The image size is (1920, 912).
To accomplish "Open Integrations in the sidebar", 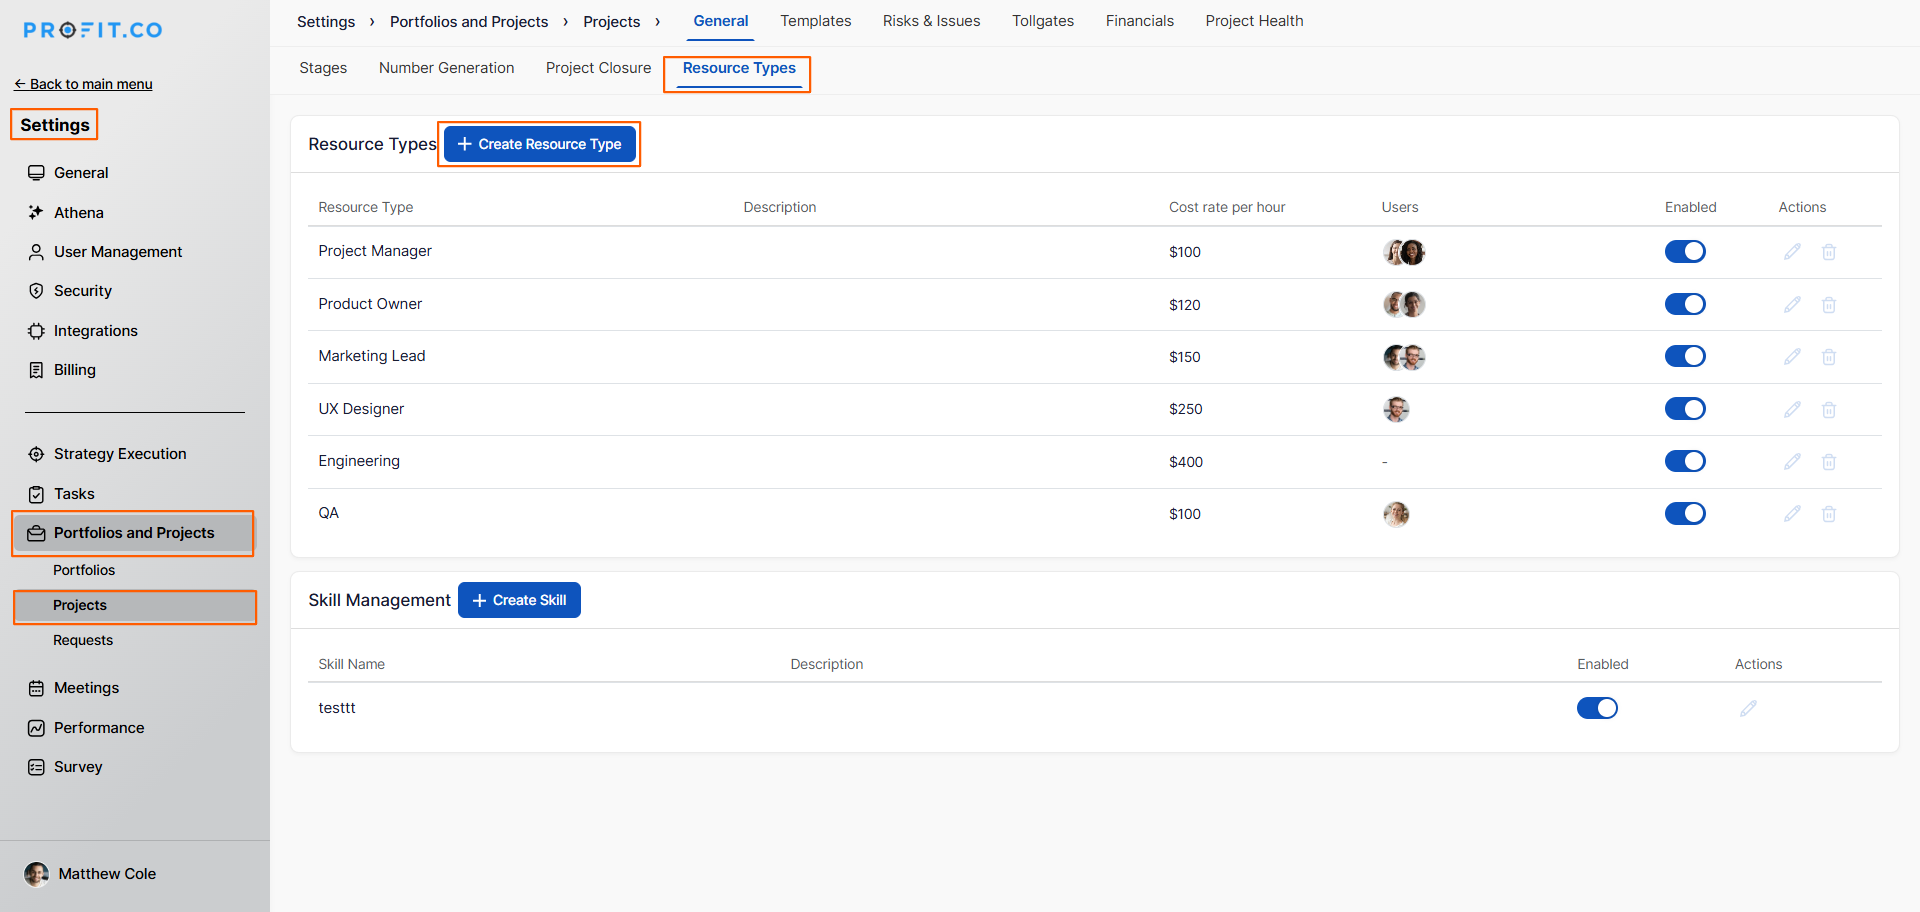I will 95,331.
